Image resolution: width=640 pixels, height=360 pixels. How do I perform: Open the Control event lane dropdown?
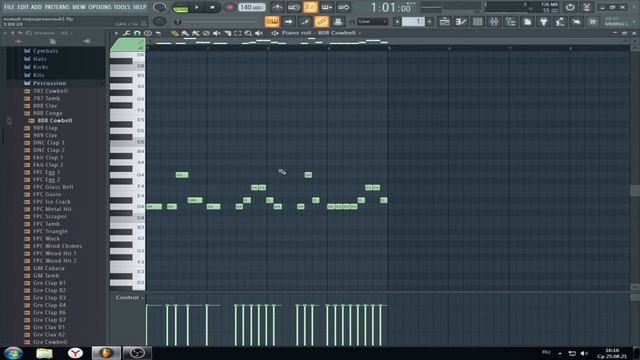[x=129, y=298]
